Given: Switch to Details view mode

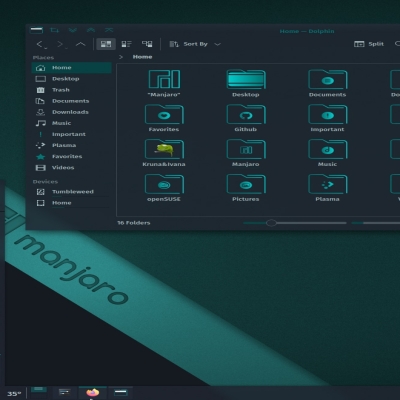Looking at the screenshot, I should tap(147, 44).
